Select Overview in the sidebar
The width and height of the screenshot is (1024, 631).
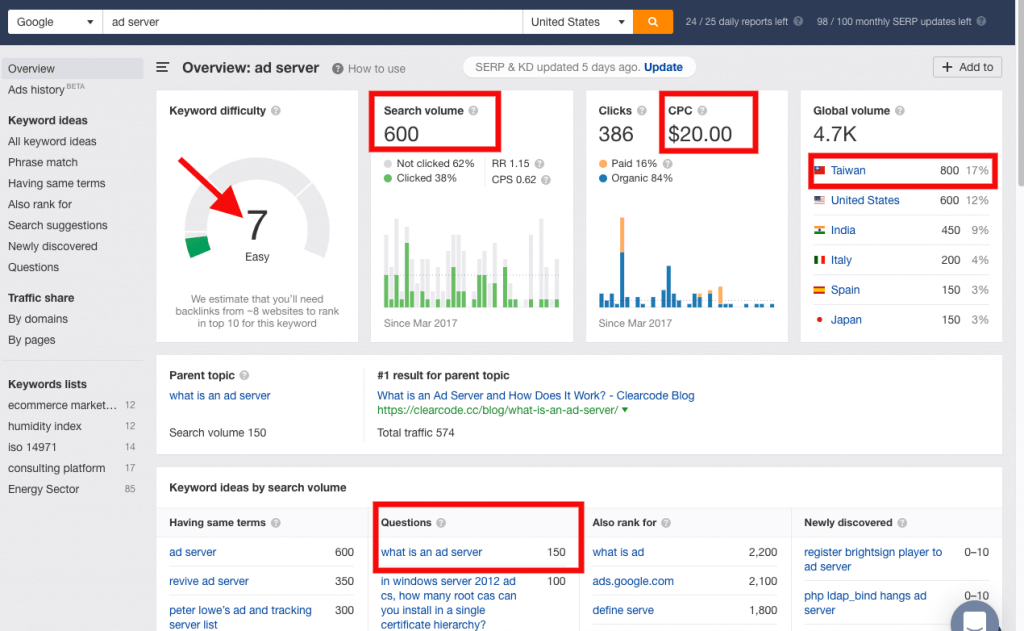click(72, 69)
